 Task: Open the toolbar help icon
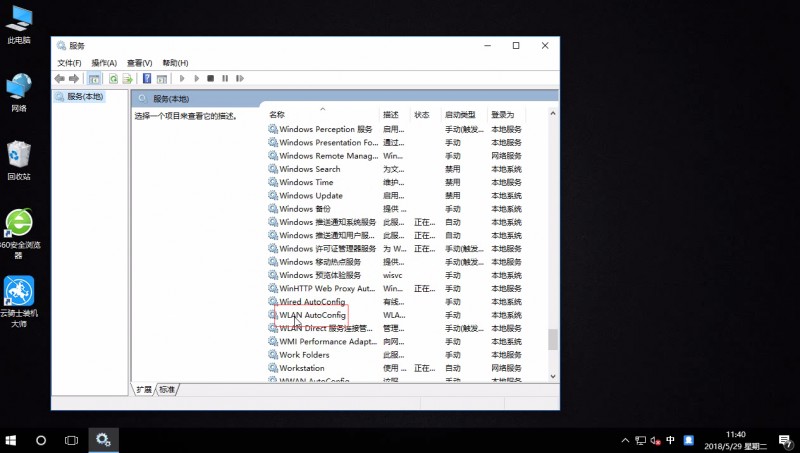(x=147, y=79)
